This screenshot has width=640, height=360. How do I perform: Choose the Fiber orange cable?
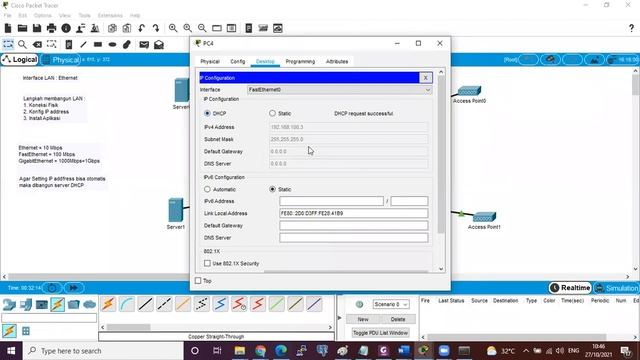pyautogui.click(x=183, y=304)
